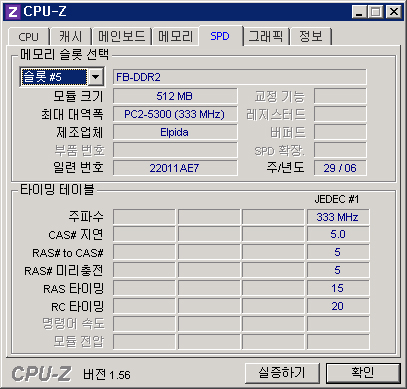The height and width of the screenshot is (389, 407).
Task: Click the RAS# 미리충전 value 5
Action: coord(338,270)
